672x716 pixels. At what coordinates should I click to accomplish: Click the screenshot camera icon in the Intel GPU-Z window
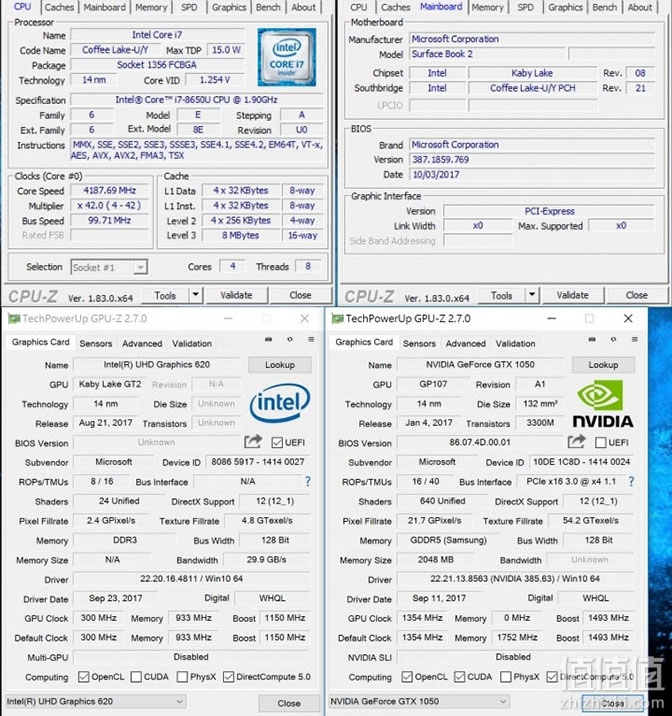click(x=268, y=339)
